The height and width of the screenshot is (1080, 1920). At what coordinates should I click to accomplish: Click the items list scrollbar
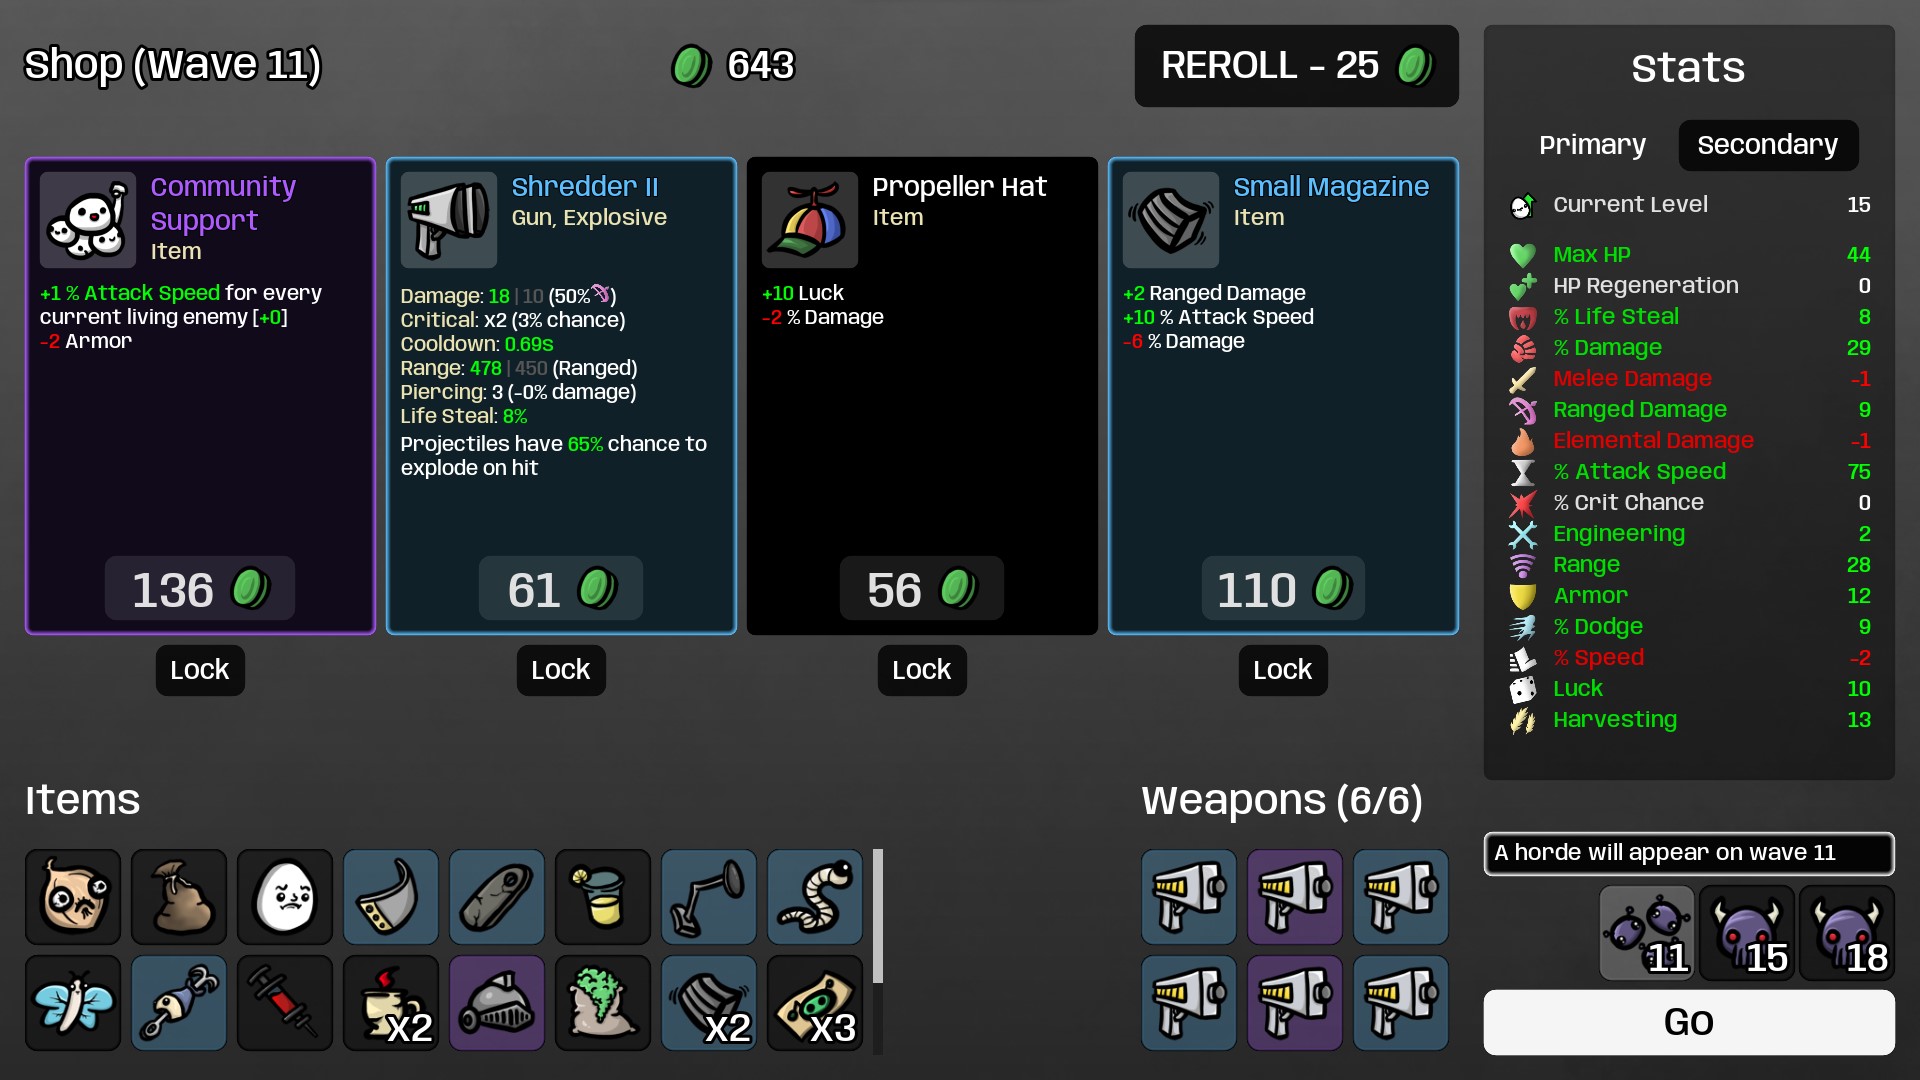coord(878,916)
